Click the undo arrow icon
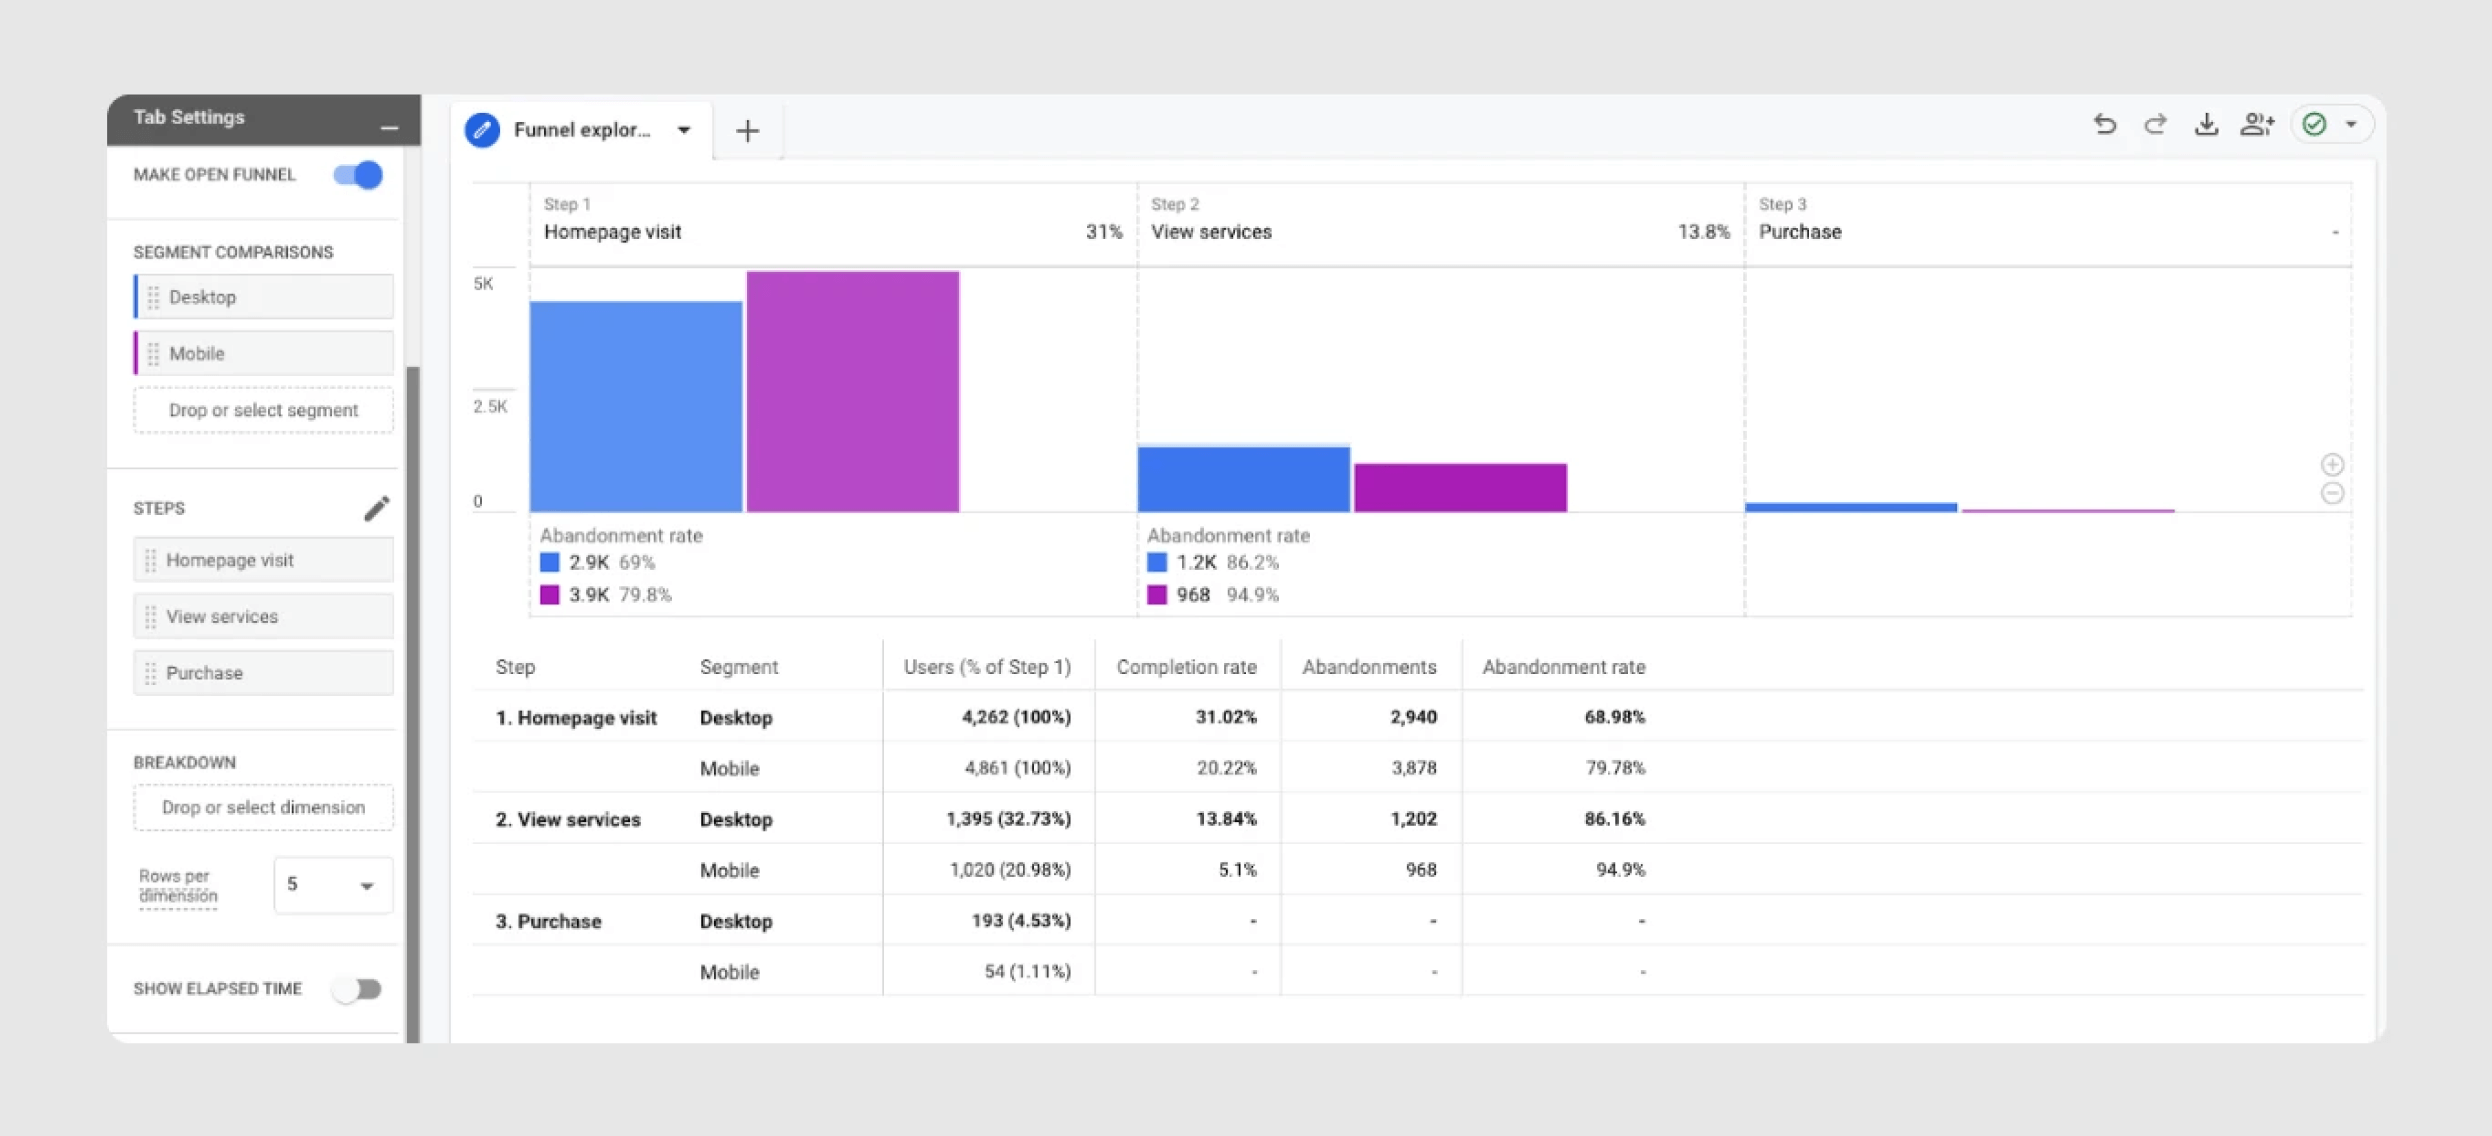Image resolution: width=2492 pixels, height=1136 pixels. click(x=2104, y=124)
